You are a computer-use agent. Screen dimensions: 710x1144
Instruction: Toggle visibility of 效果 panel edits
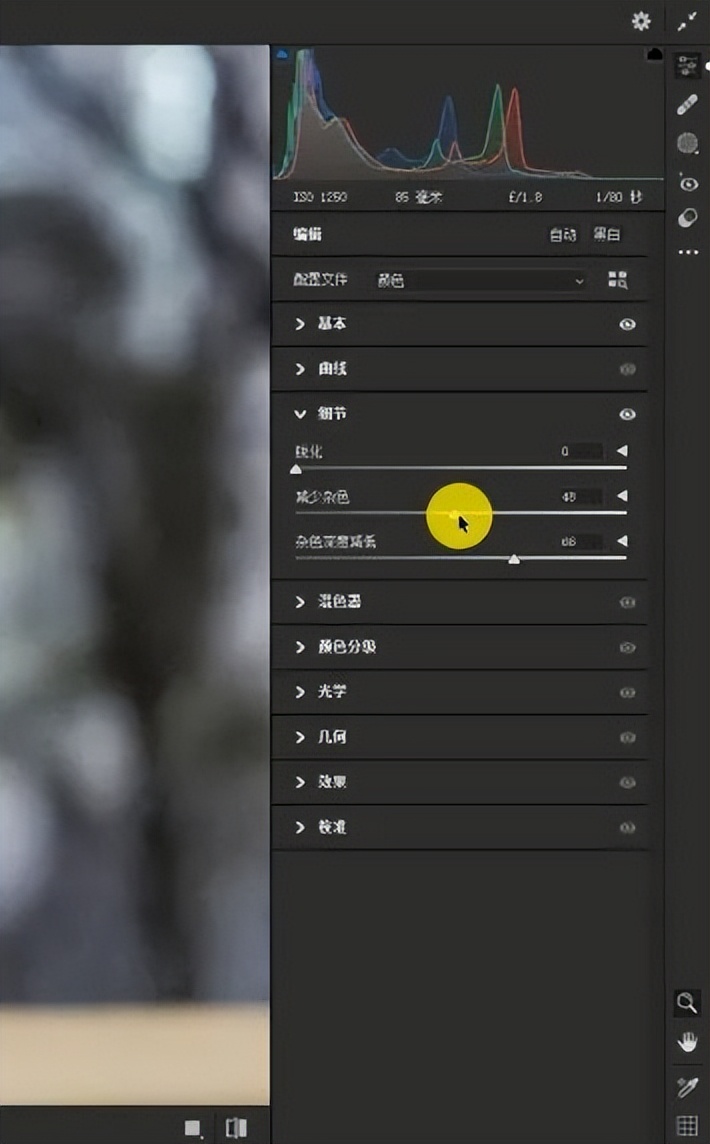click(x=627, y=782)
